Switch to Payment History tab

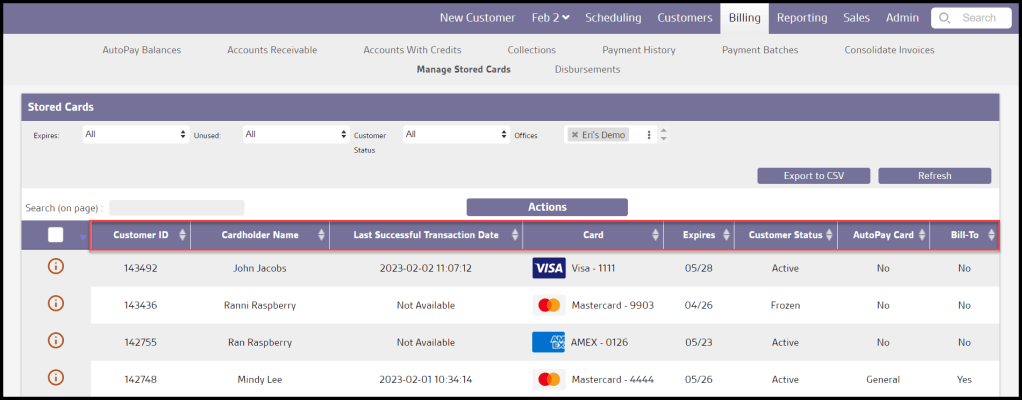638,50
